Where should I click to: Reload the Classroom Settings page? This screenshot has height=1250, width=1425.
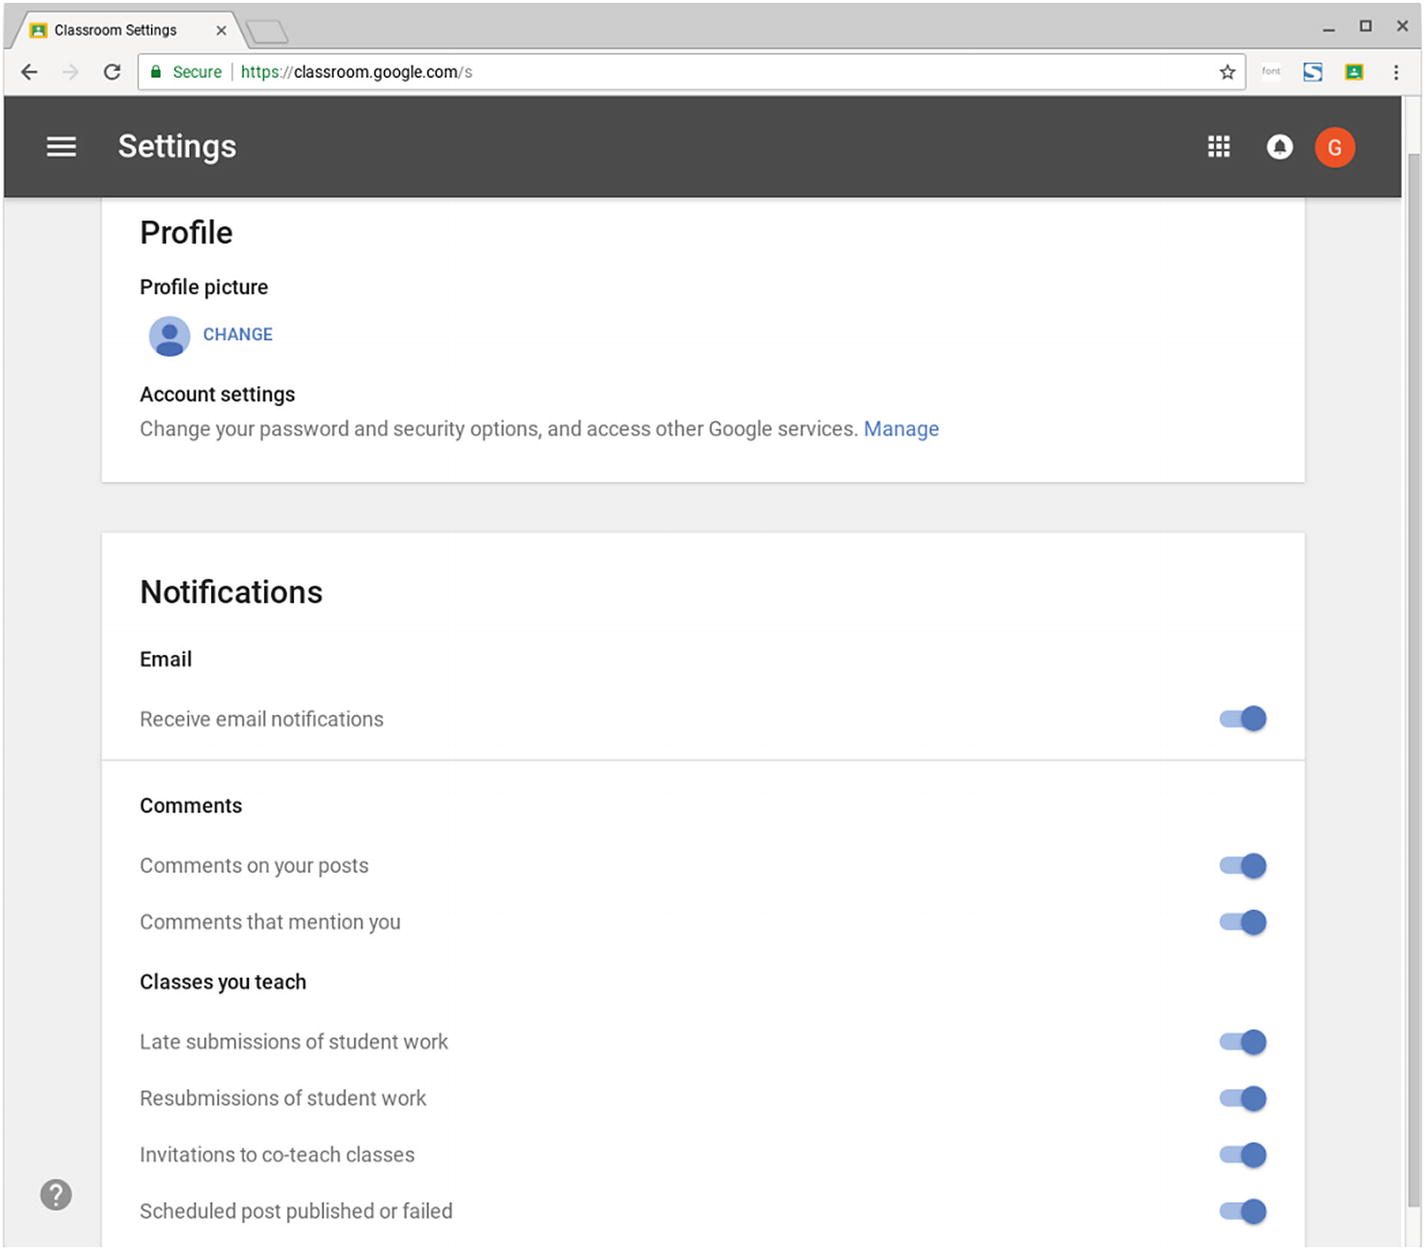pyautogui.click(x=112, y=72)
